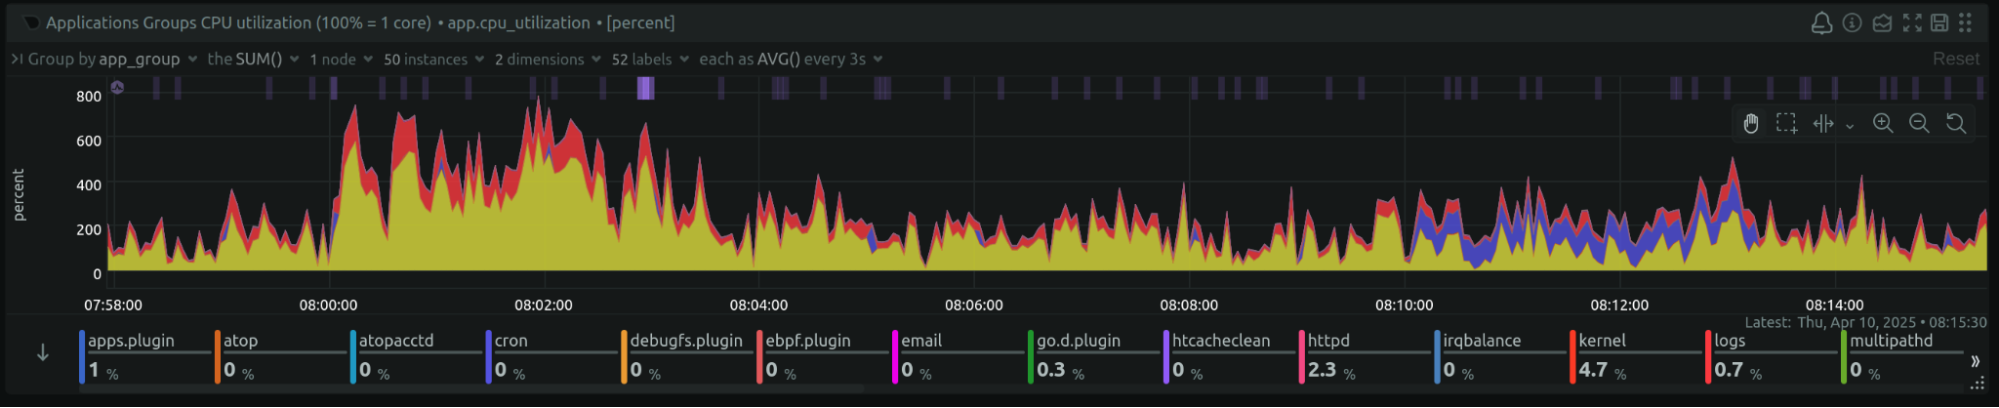Click the 08:10:00 time axis label
Image resolution: width=1999 pixels, height=408 pixels.
(x=1404, y=305)
